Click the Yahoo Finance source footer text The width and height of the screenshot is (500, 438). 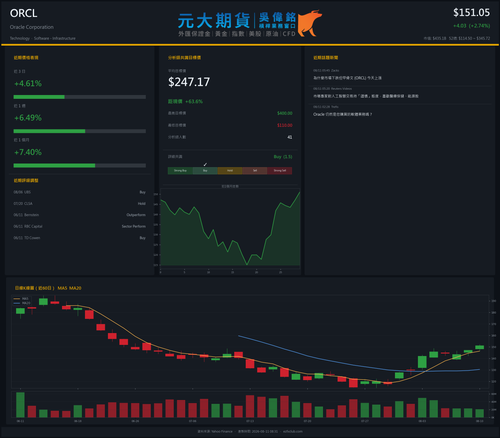(215, 431)
